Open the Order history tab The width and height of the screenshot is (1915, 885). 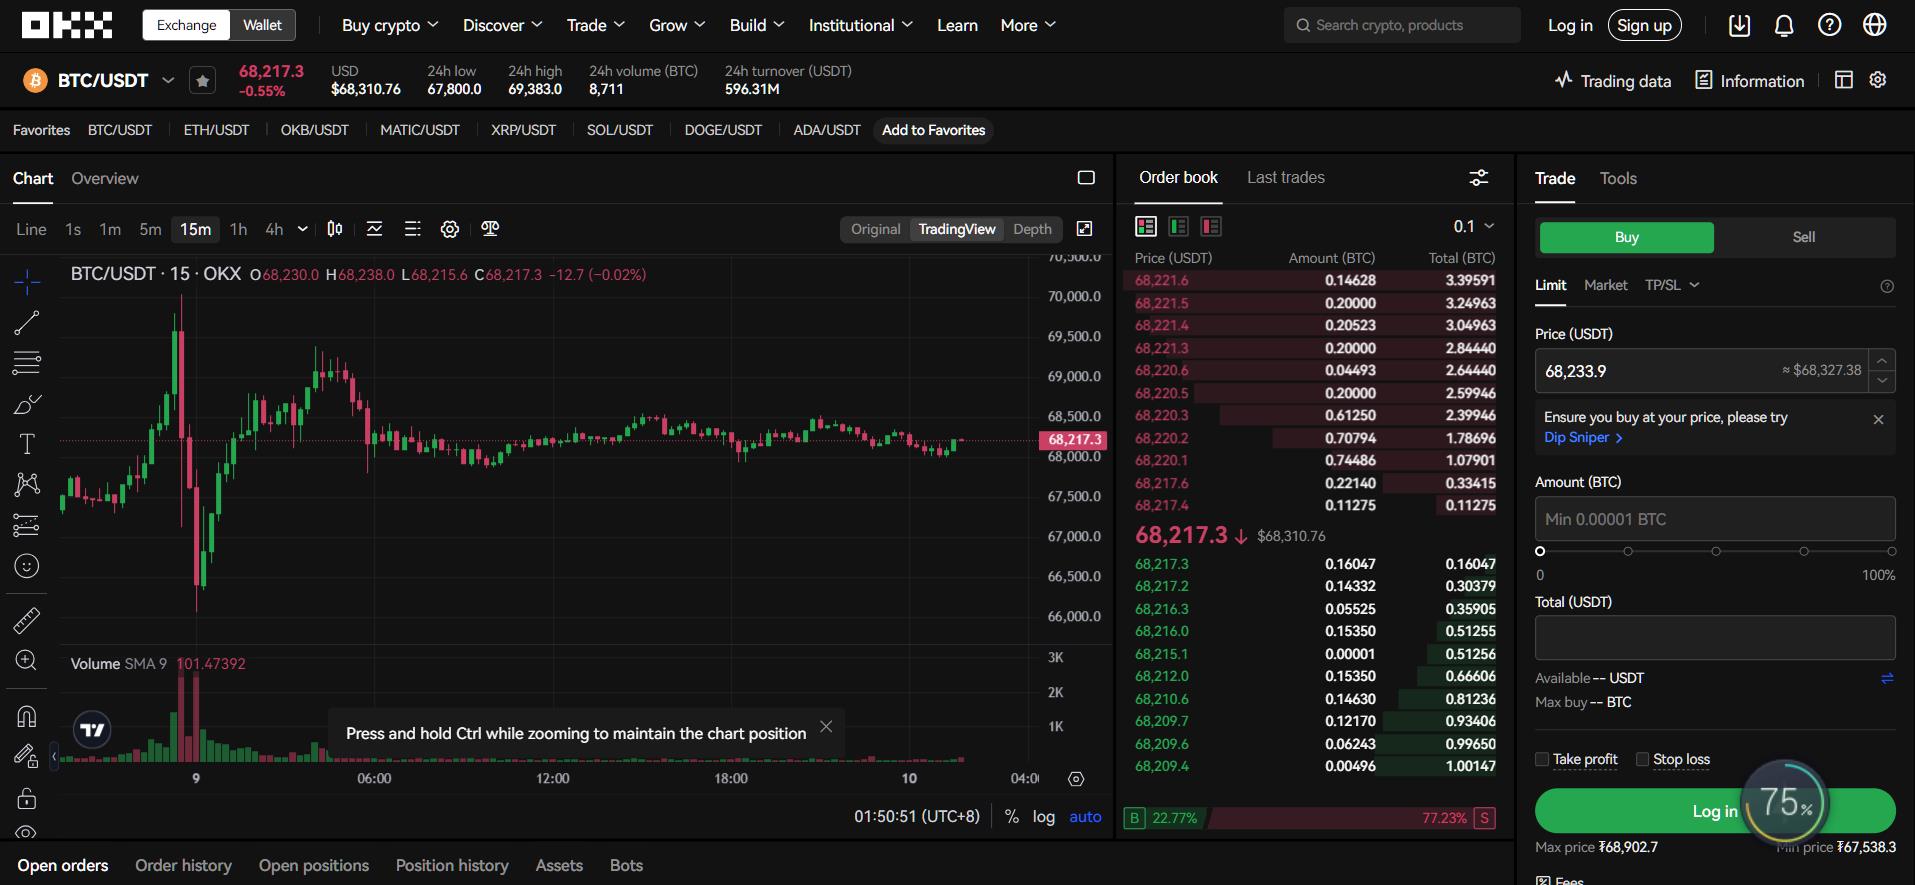tap(183, 865)
